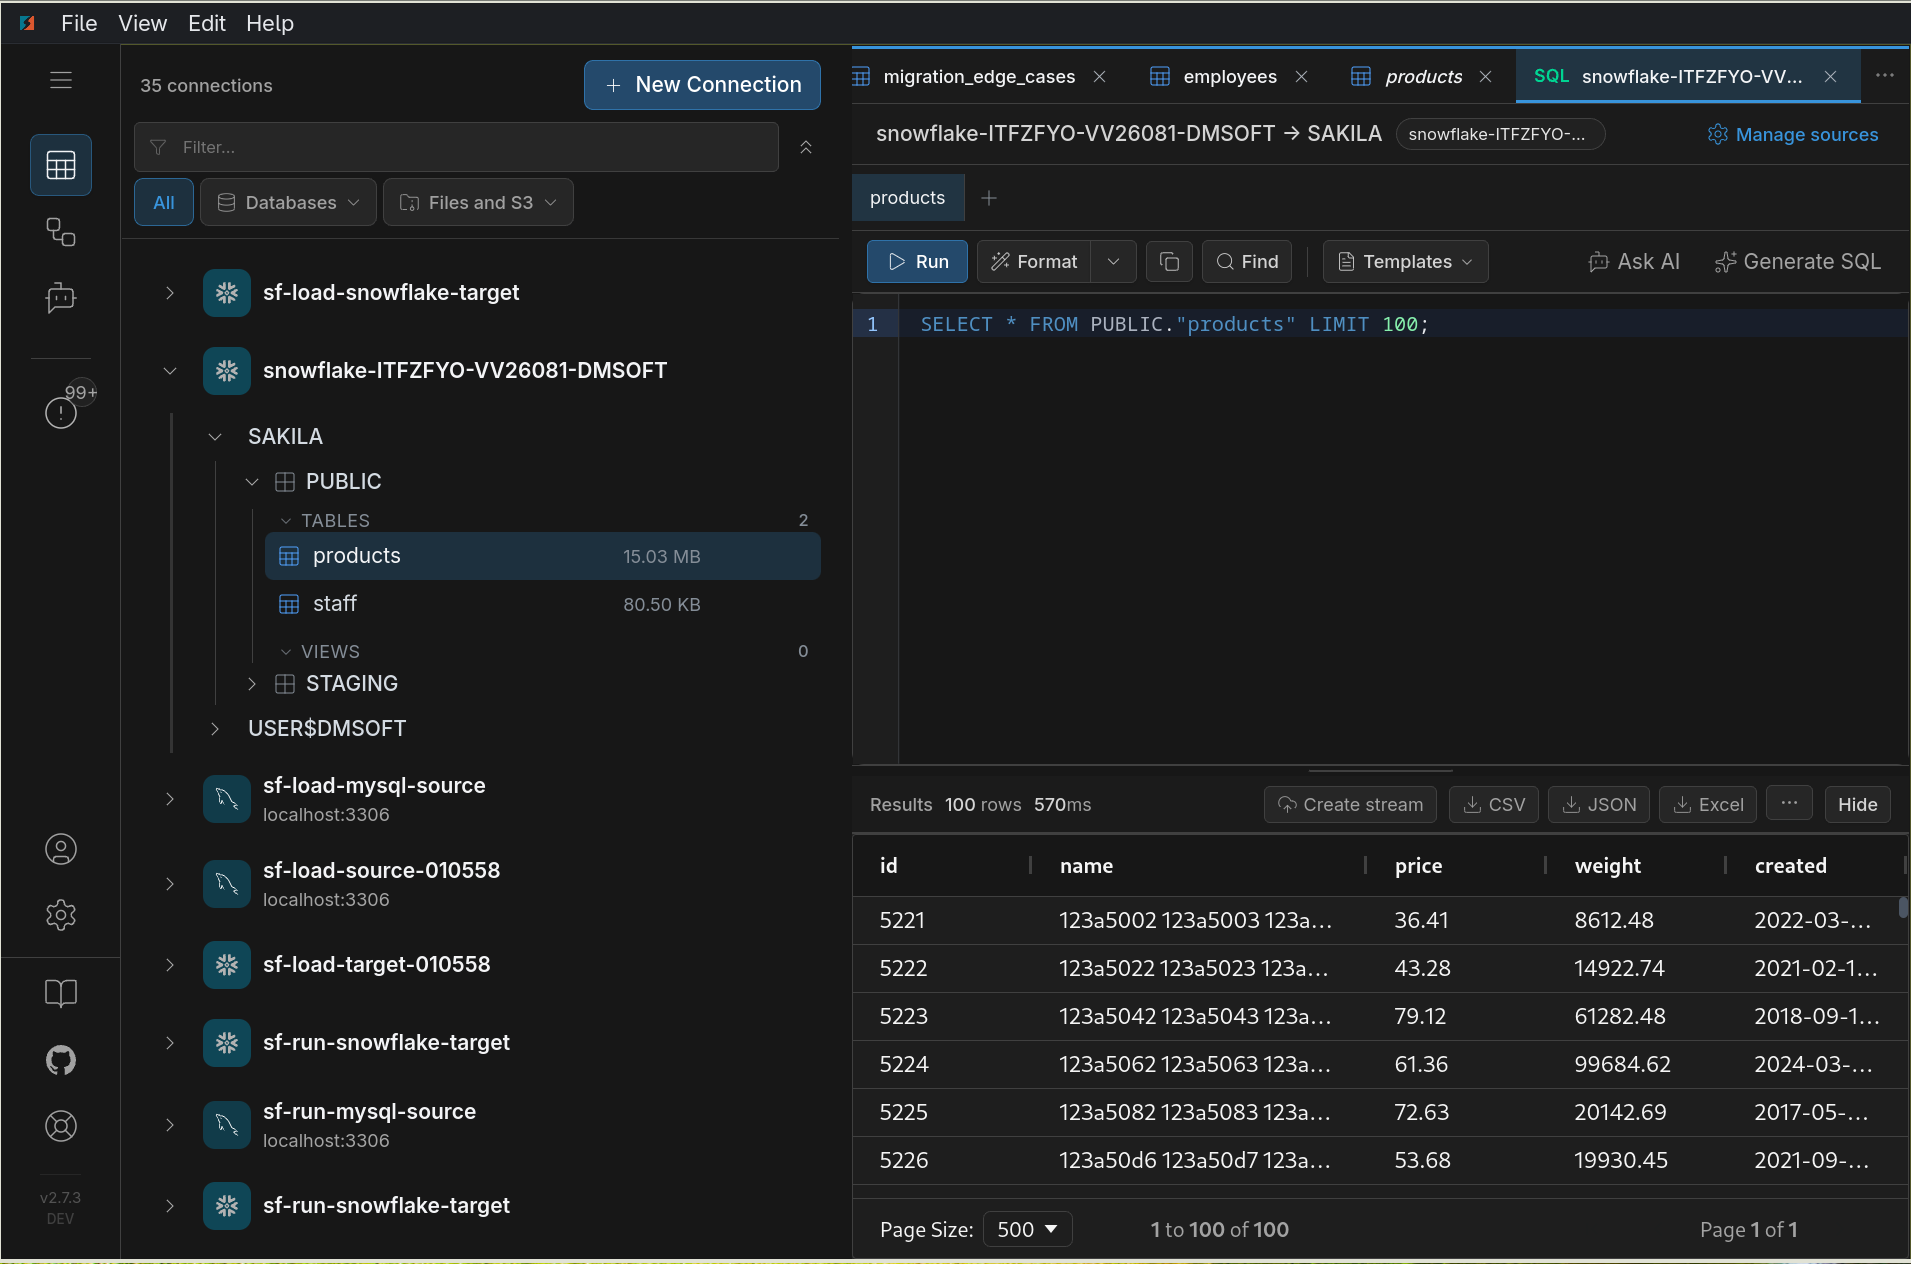The width and height of the screenshot is (1911, 1264).
Task: Collapse the SAKILA database node
Action: click(x=215, y=437)
